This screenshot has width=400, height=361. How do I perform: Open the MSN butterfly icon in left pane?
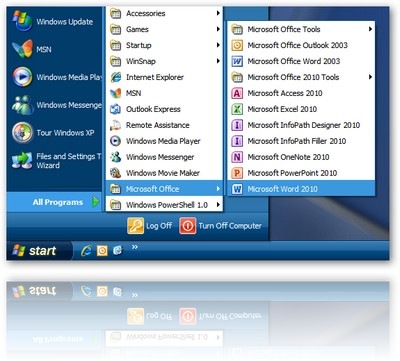click(x=22, y=49)
